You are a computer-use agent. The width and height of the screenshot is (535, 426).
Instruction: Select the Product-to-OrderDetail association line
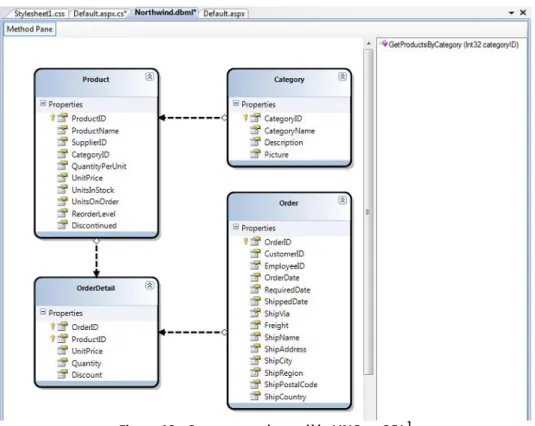tap(97, 258)
